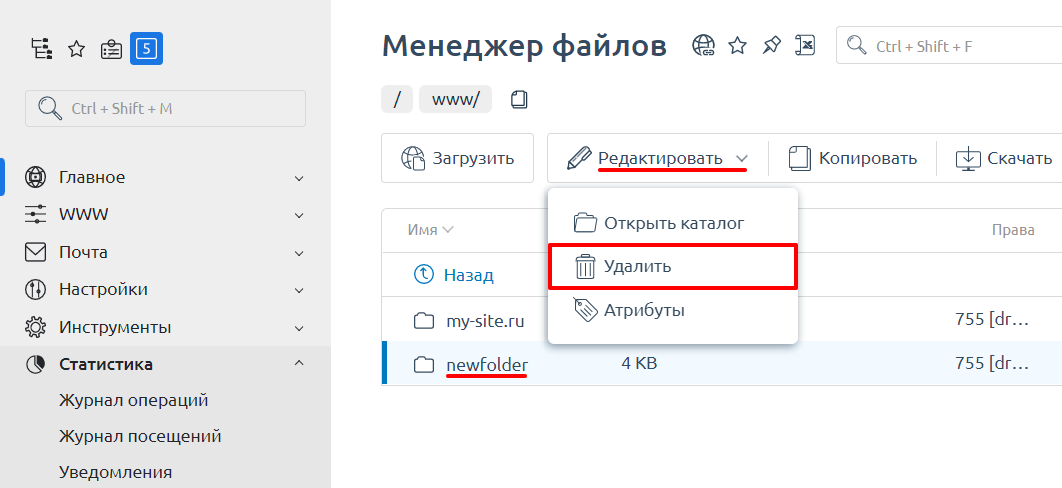Copy the current path icon
Screen dimensions: 1062x488
(519, 99)
